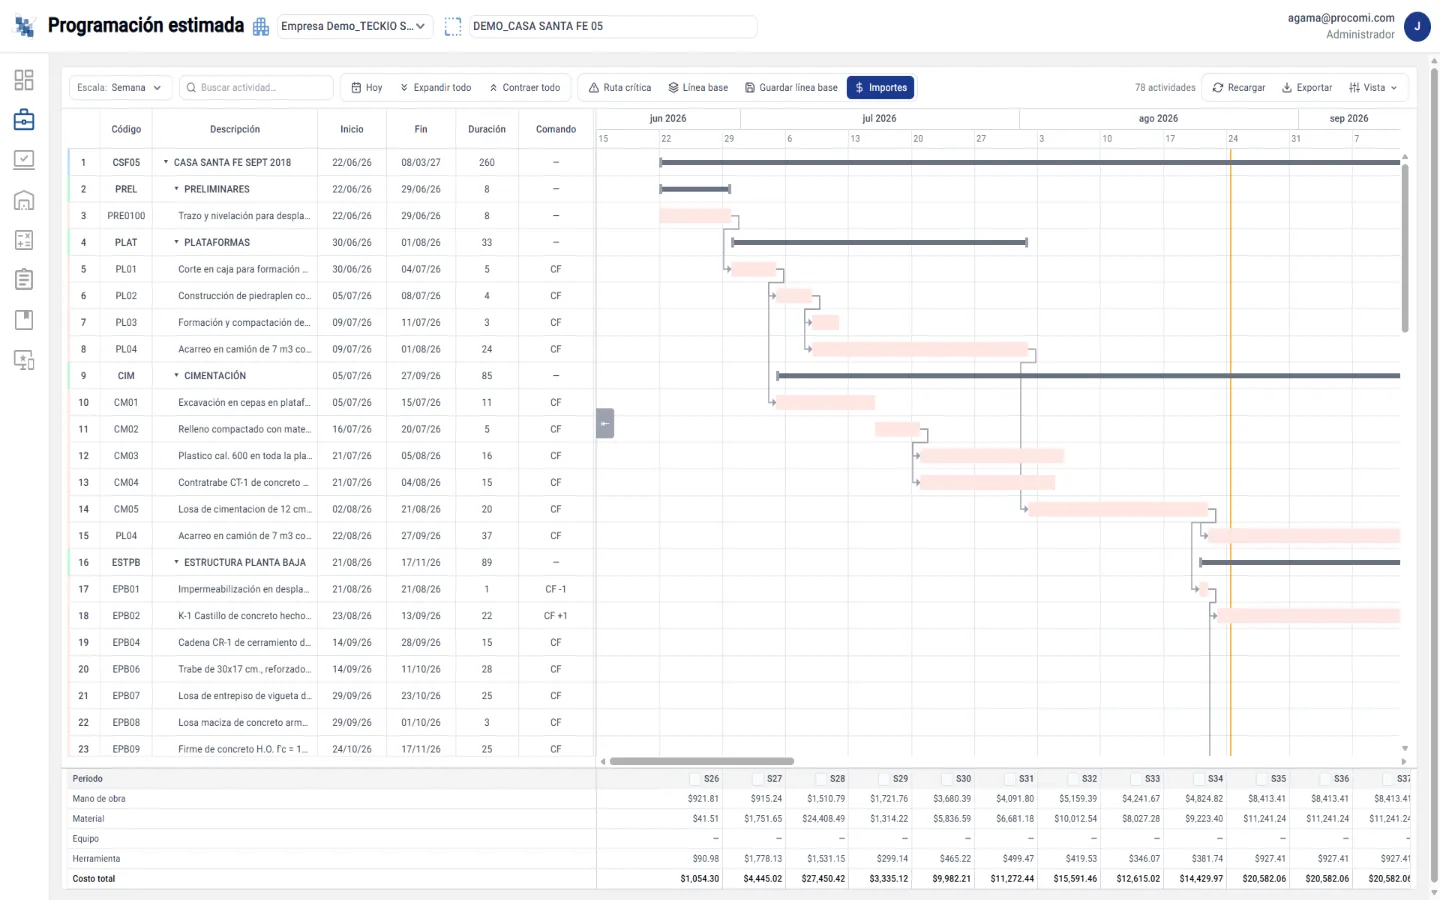Open the Empresa Demo_TECKIO company dropdown
Screen dimensions: 1440x900
point(354,27)
